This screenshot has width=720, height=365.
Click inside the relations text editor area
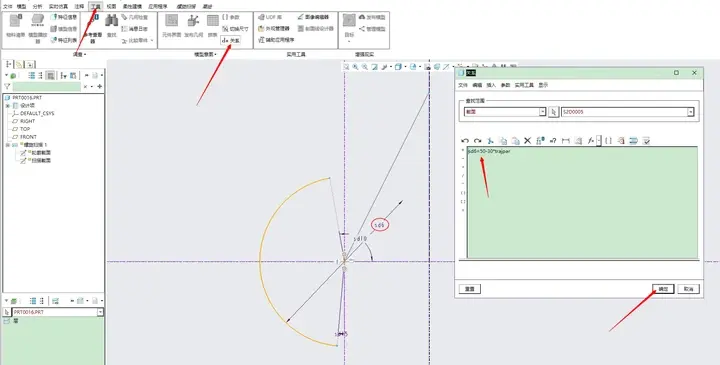(x=582, y=202)
